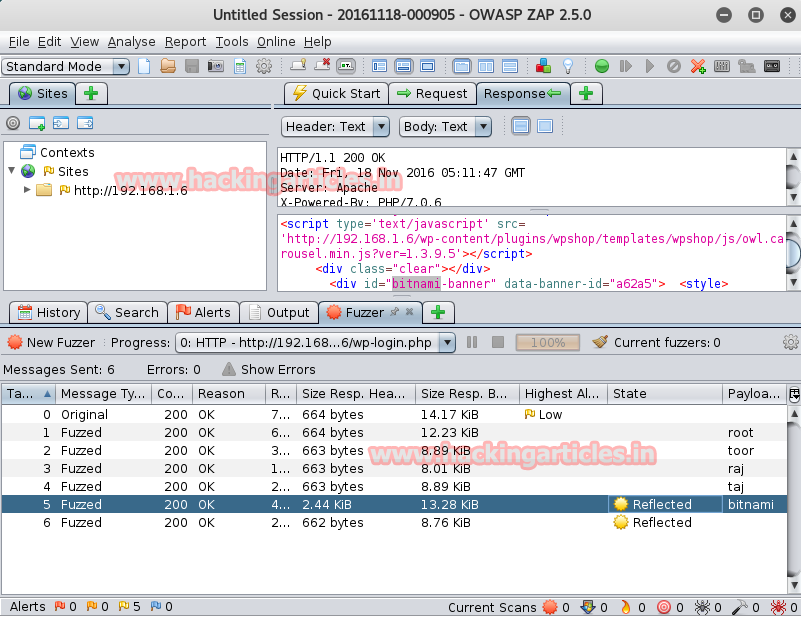
Task: Open the Request tab
Action: pyautogui.click(x=432, y=93)
